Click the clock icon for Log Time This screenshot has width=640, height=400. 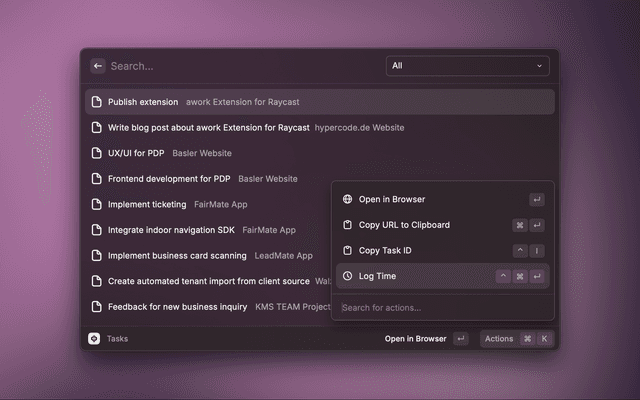(x=347, y=276)
